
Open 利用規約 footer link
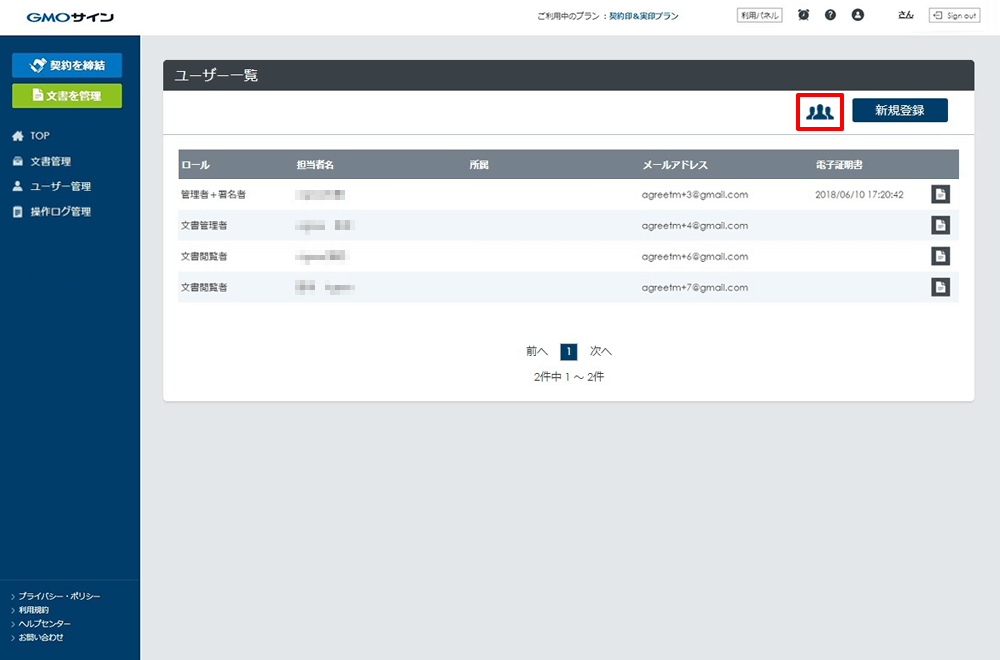34,610
